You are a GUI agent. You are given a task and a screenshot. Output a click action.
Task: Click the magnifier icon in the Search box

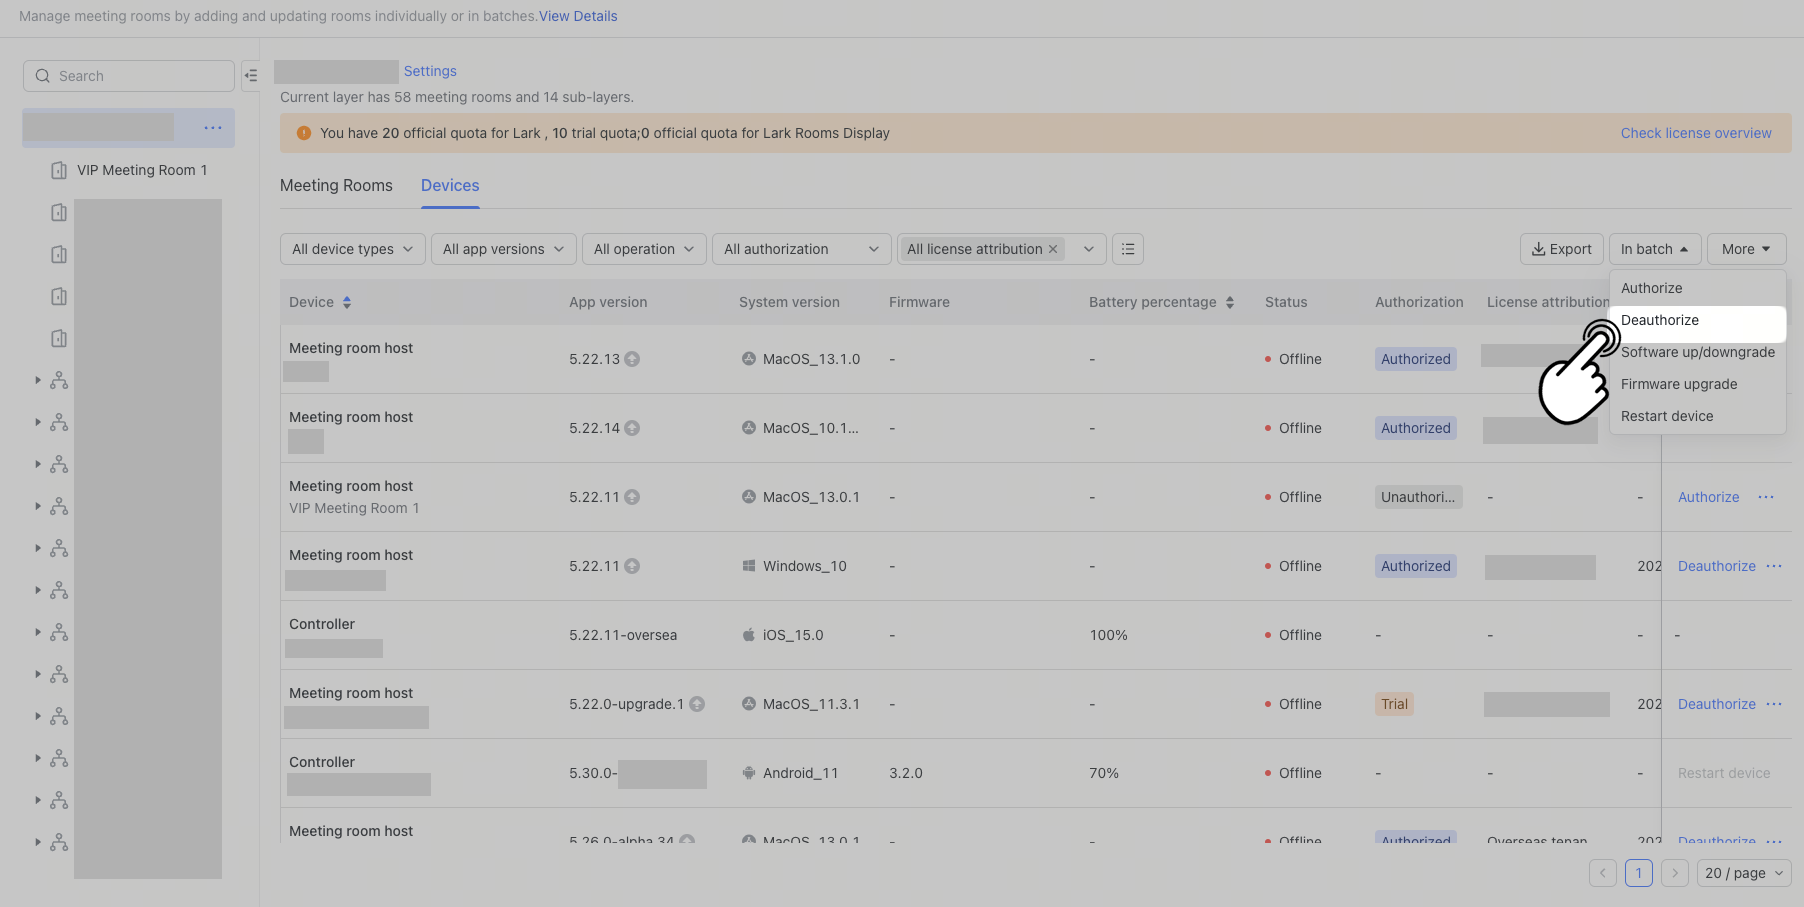pyautogui.click(x=43, y=75)
